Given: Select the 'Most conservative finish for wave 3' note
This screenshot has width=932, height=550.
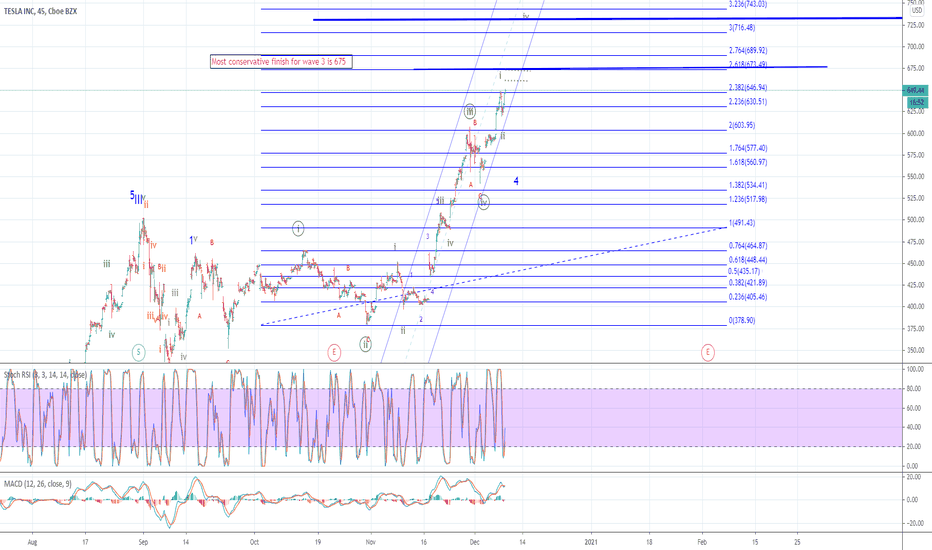Looking at the screenshot, I should click(281, 61).
